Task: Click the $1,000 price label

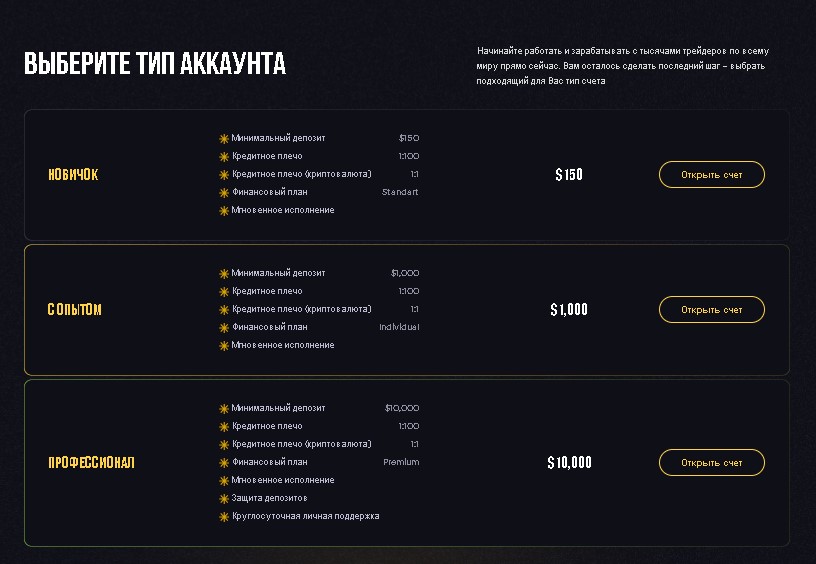Action: pos(569,310)
